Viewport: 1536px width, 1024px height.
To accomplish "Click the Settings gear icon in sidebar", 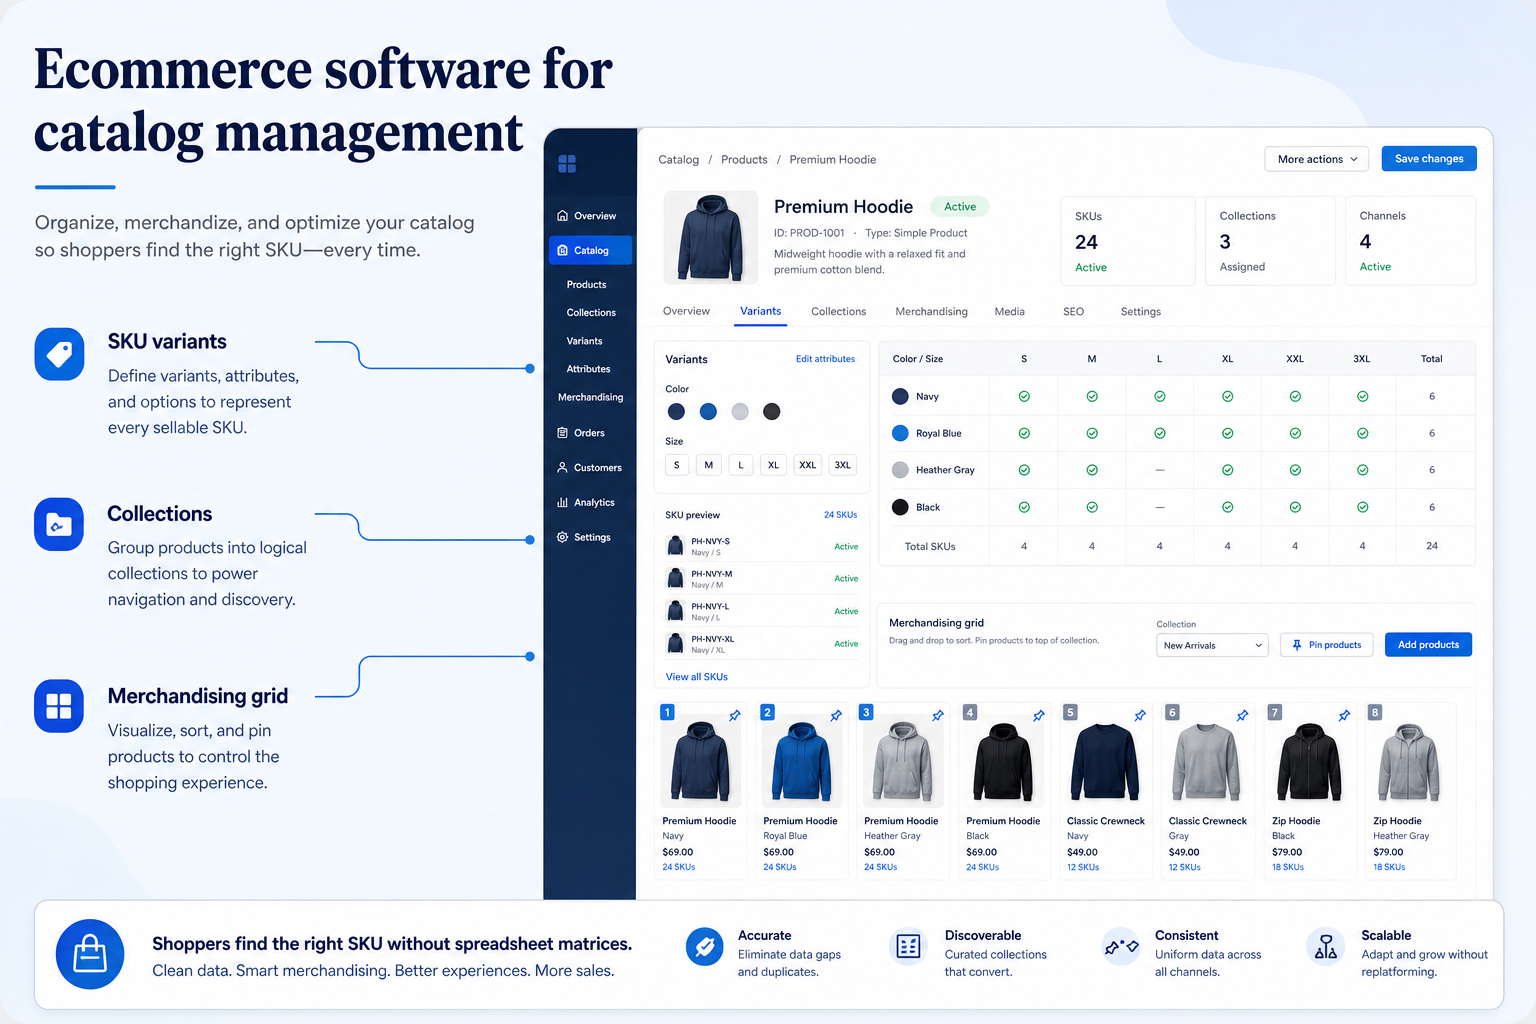I will coord(562,537).
